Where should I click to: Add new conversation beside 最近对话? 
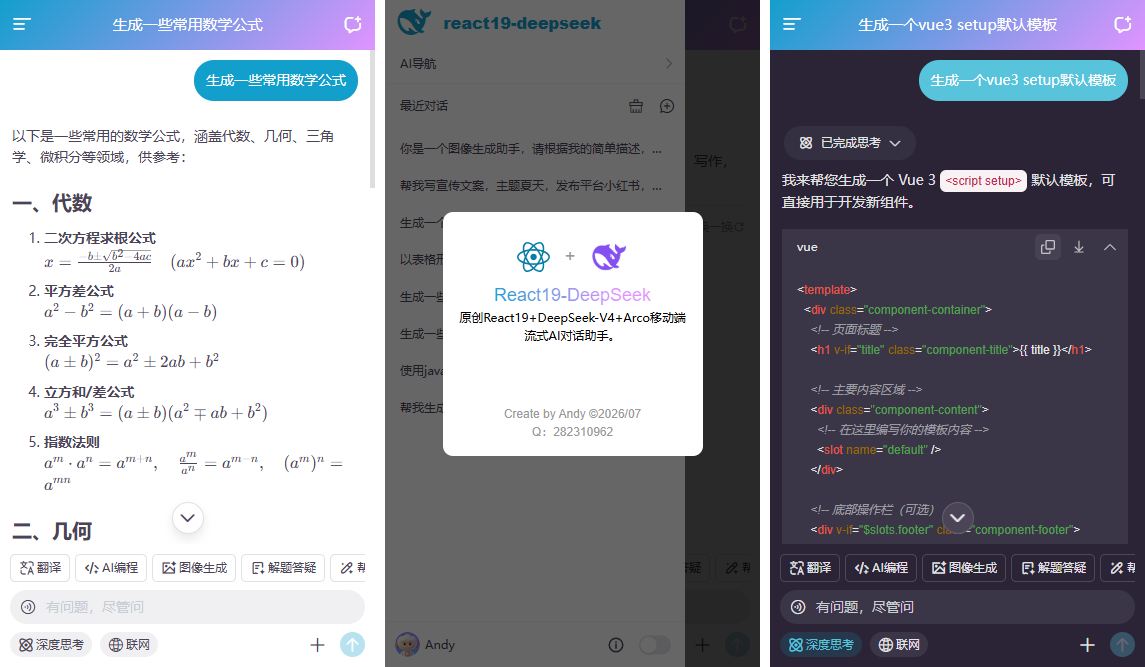tap(667, 106)
